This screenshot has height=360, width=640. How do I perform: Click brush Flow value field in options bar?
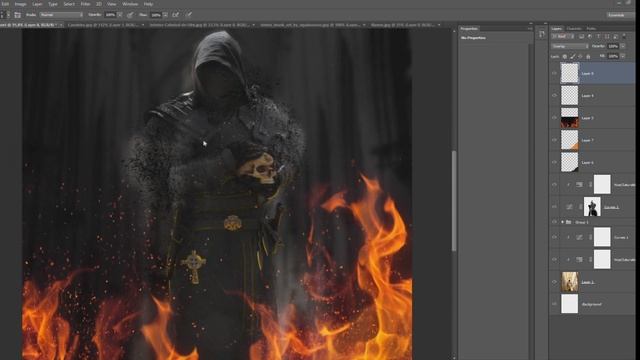pyautogui.click(x=156, y=15)
